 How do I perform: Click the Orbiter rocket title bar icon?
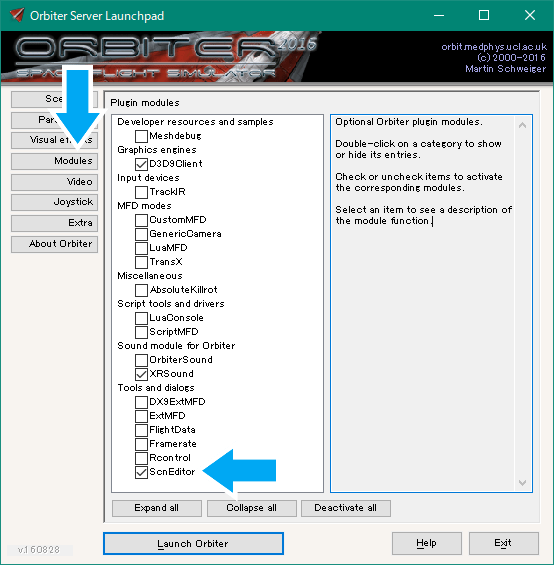point(17,15)
